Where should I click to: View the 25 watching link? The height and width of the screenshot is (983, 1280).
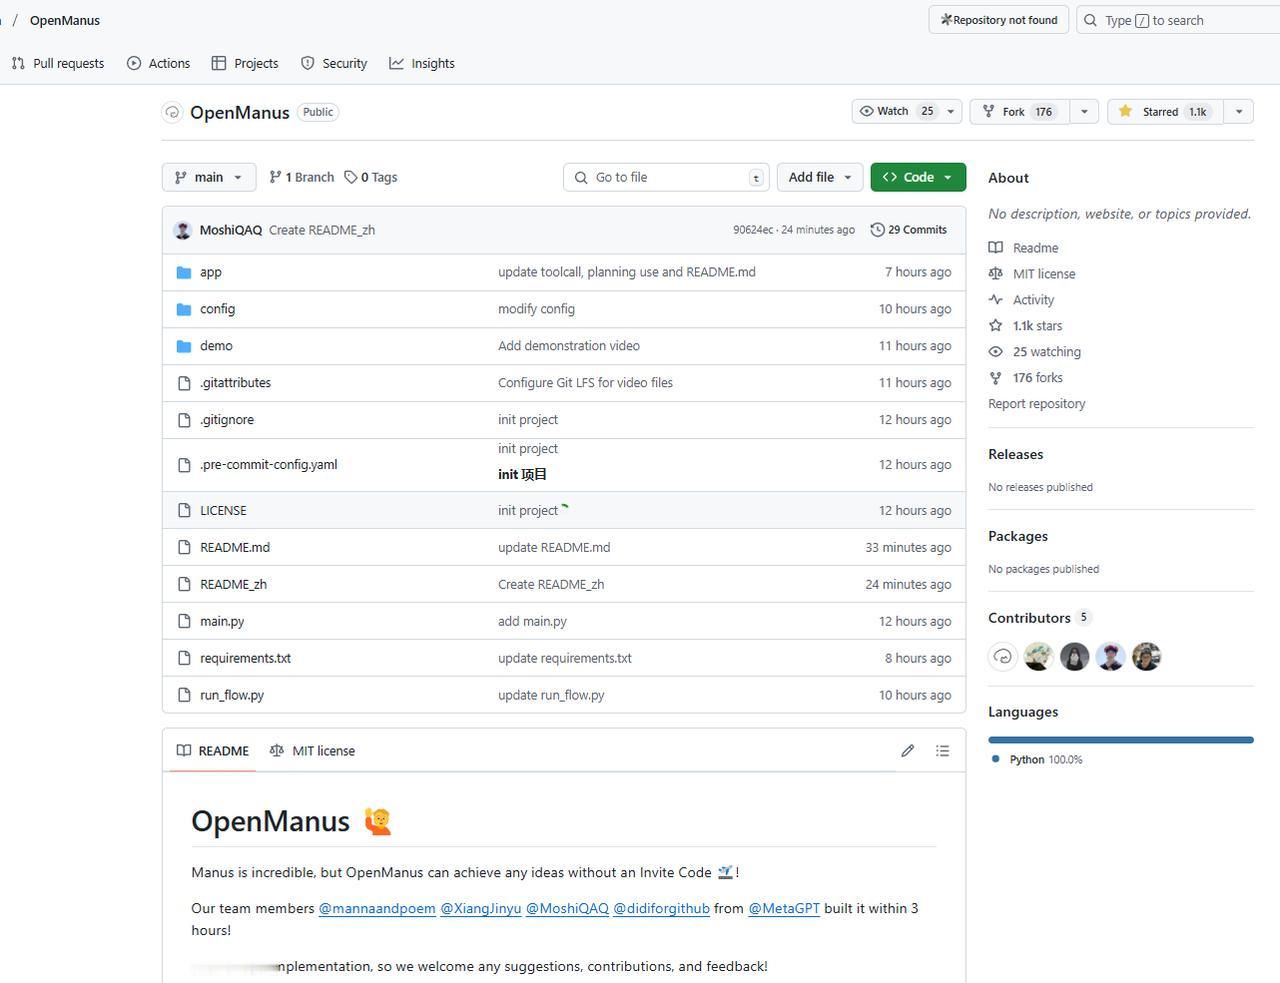(1035, 352)
